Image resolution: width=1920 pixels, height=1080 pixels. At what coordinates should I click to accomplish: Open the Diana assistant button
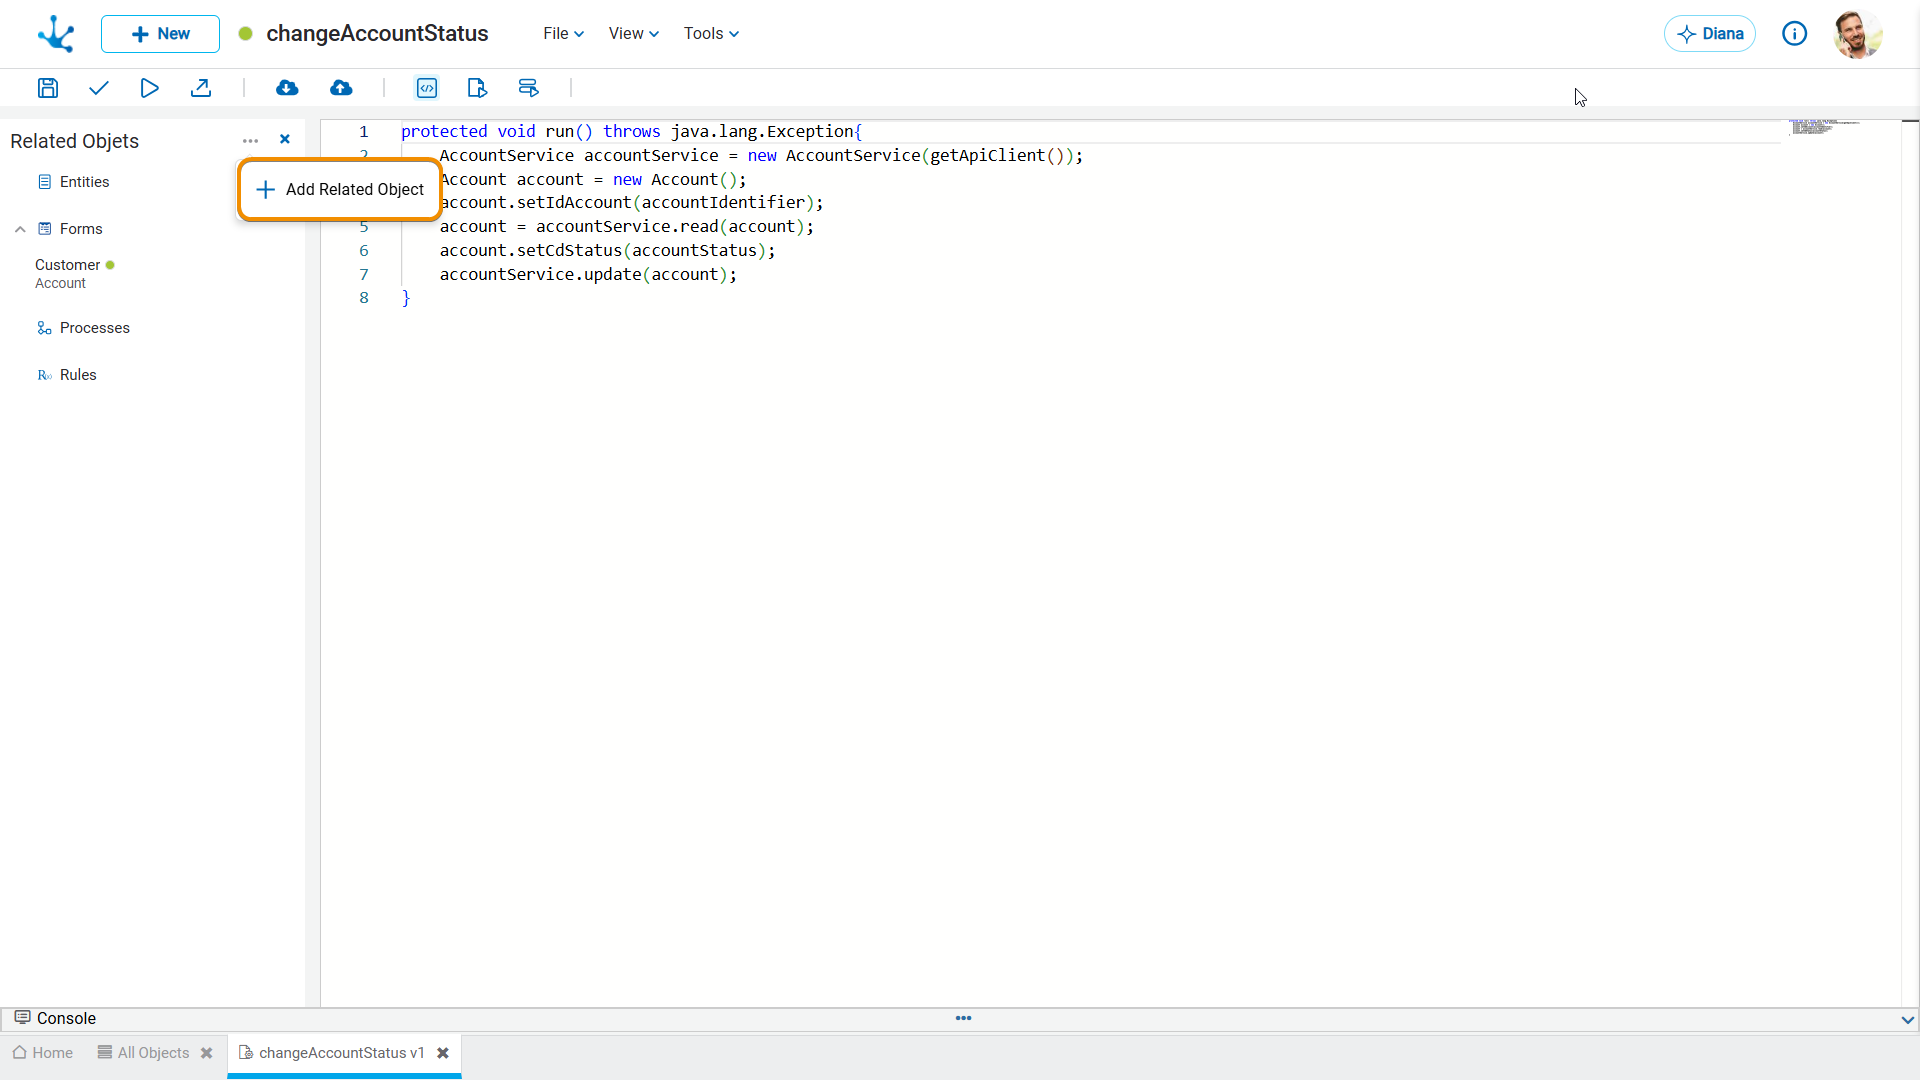pyautogui.click(x=1709, y=34)
